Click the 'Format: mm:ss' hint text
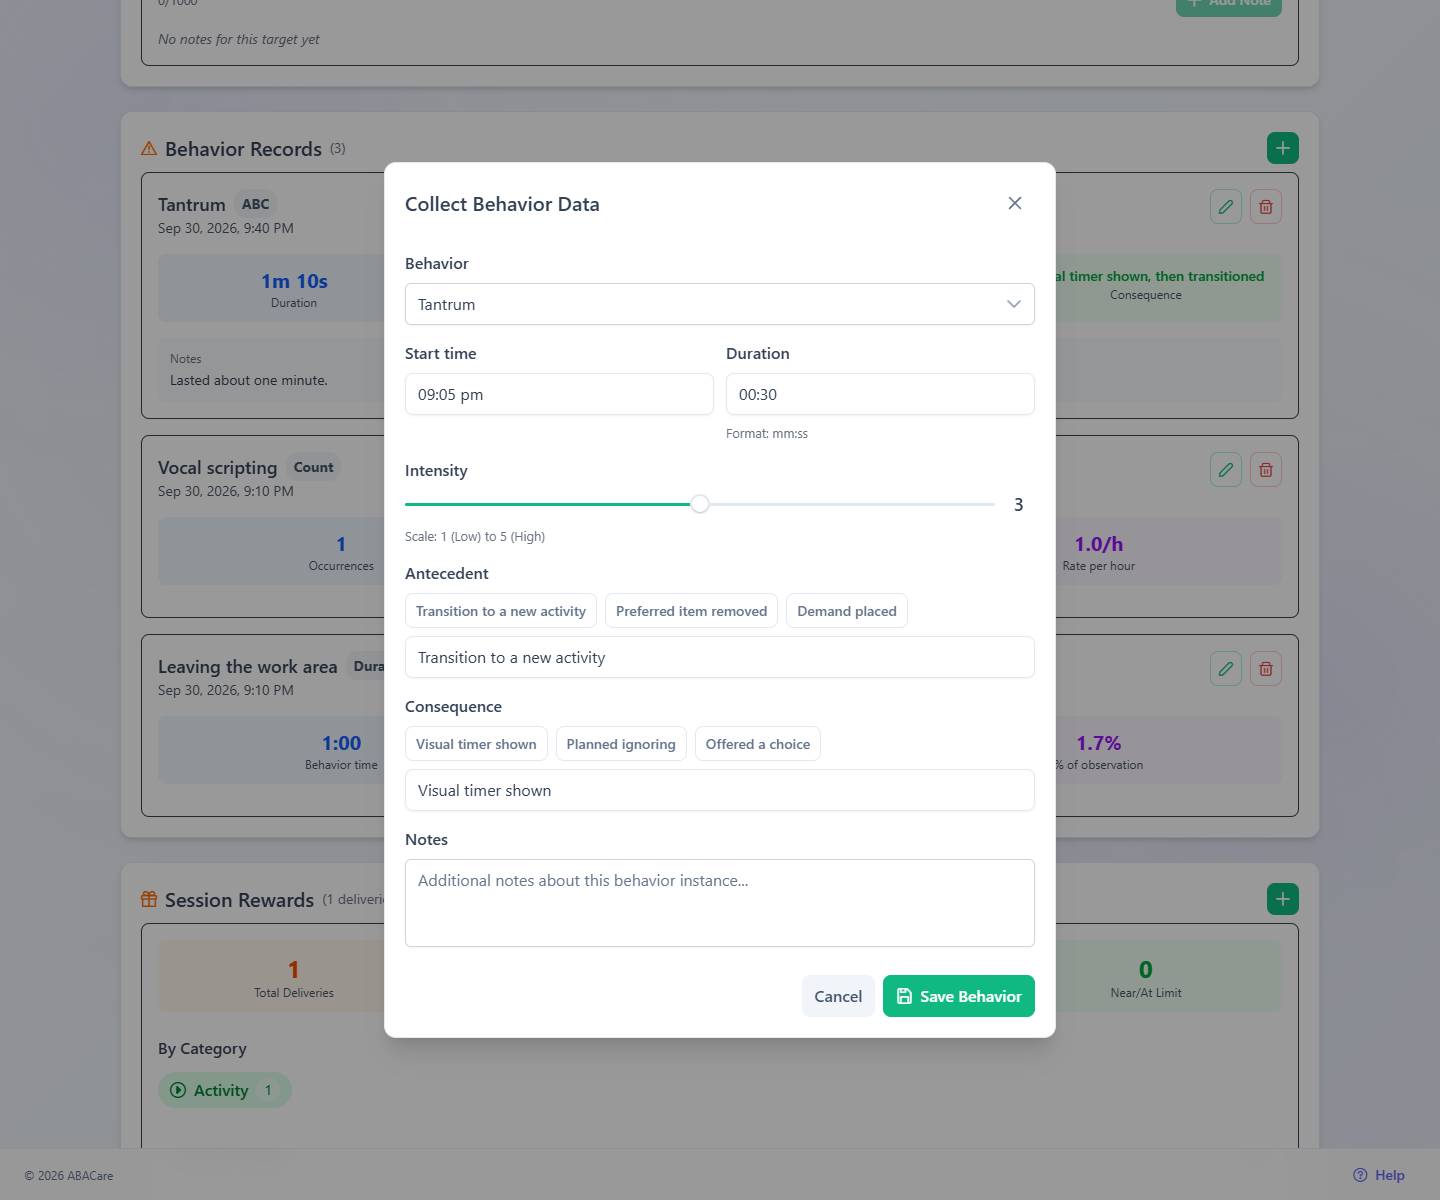1440x1200 pixels. [767, 434]
